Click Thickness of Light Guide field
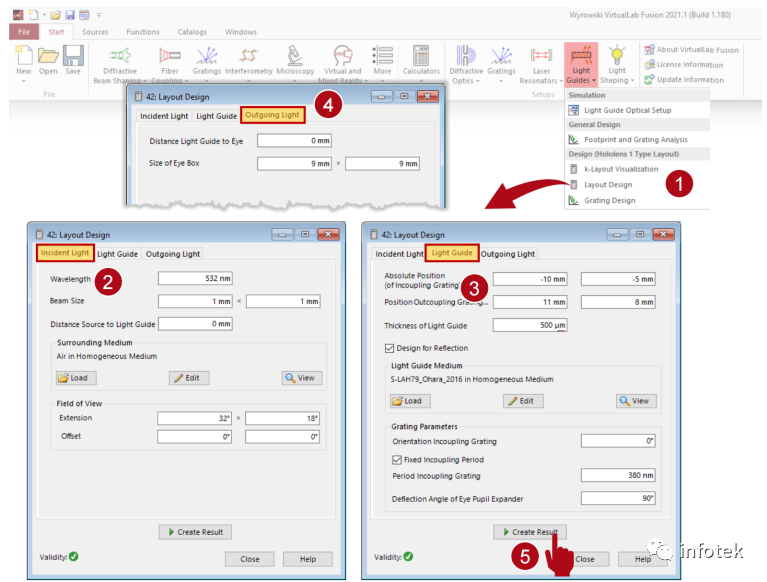Screen dimensions: 767x582 [x=530, y=325]
